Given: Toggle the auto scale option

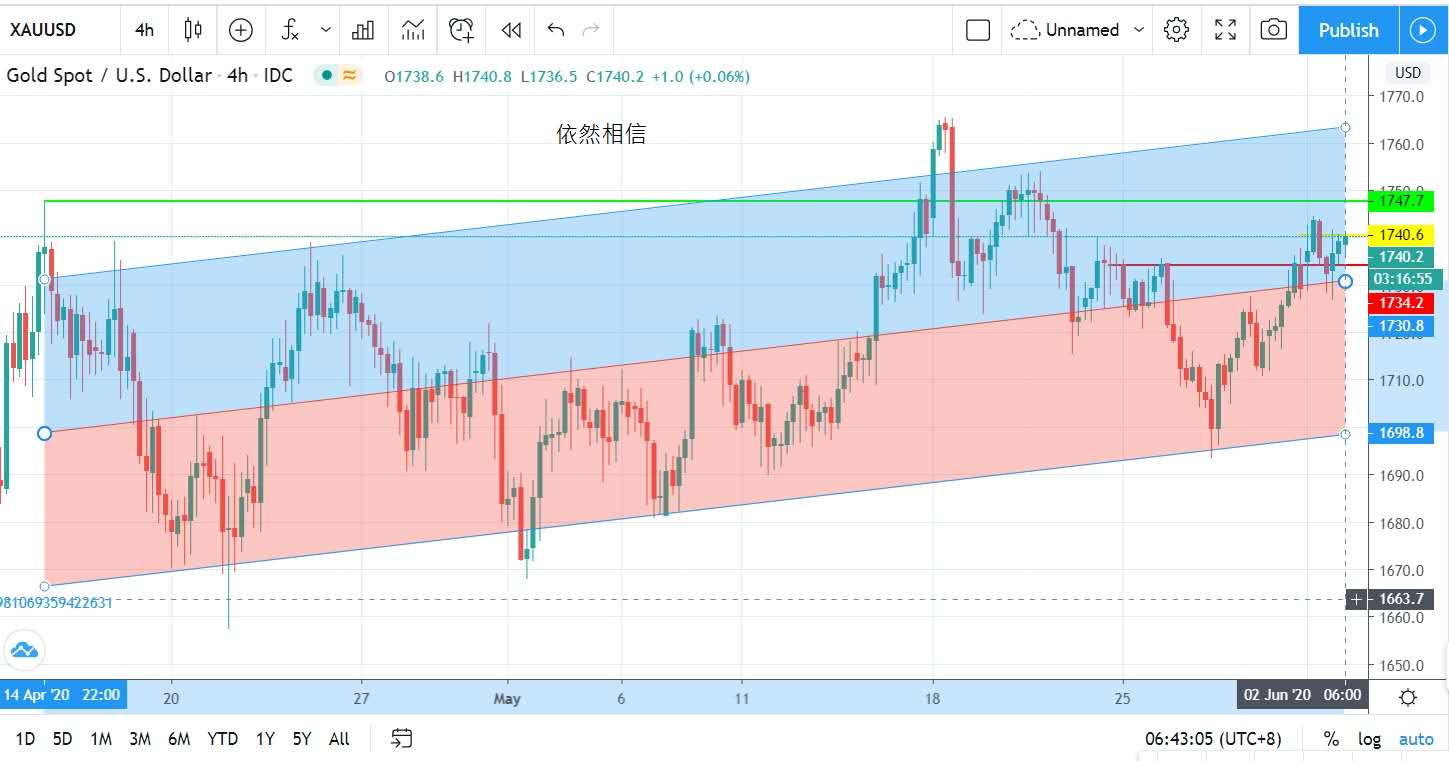Looking at the screenshot, I should point(1415,739).
